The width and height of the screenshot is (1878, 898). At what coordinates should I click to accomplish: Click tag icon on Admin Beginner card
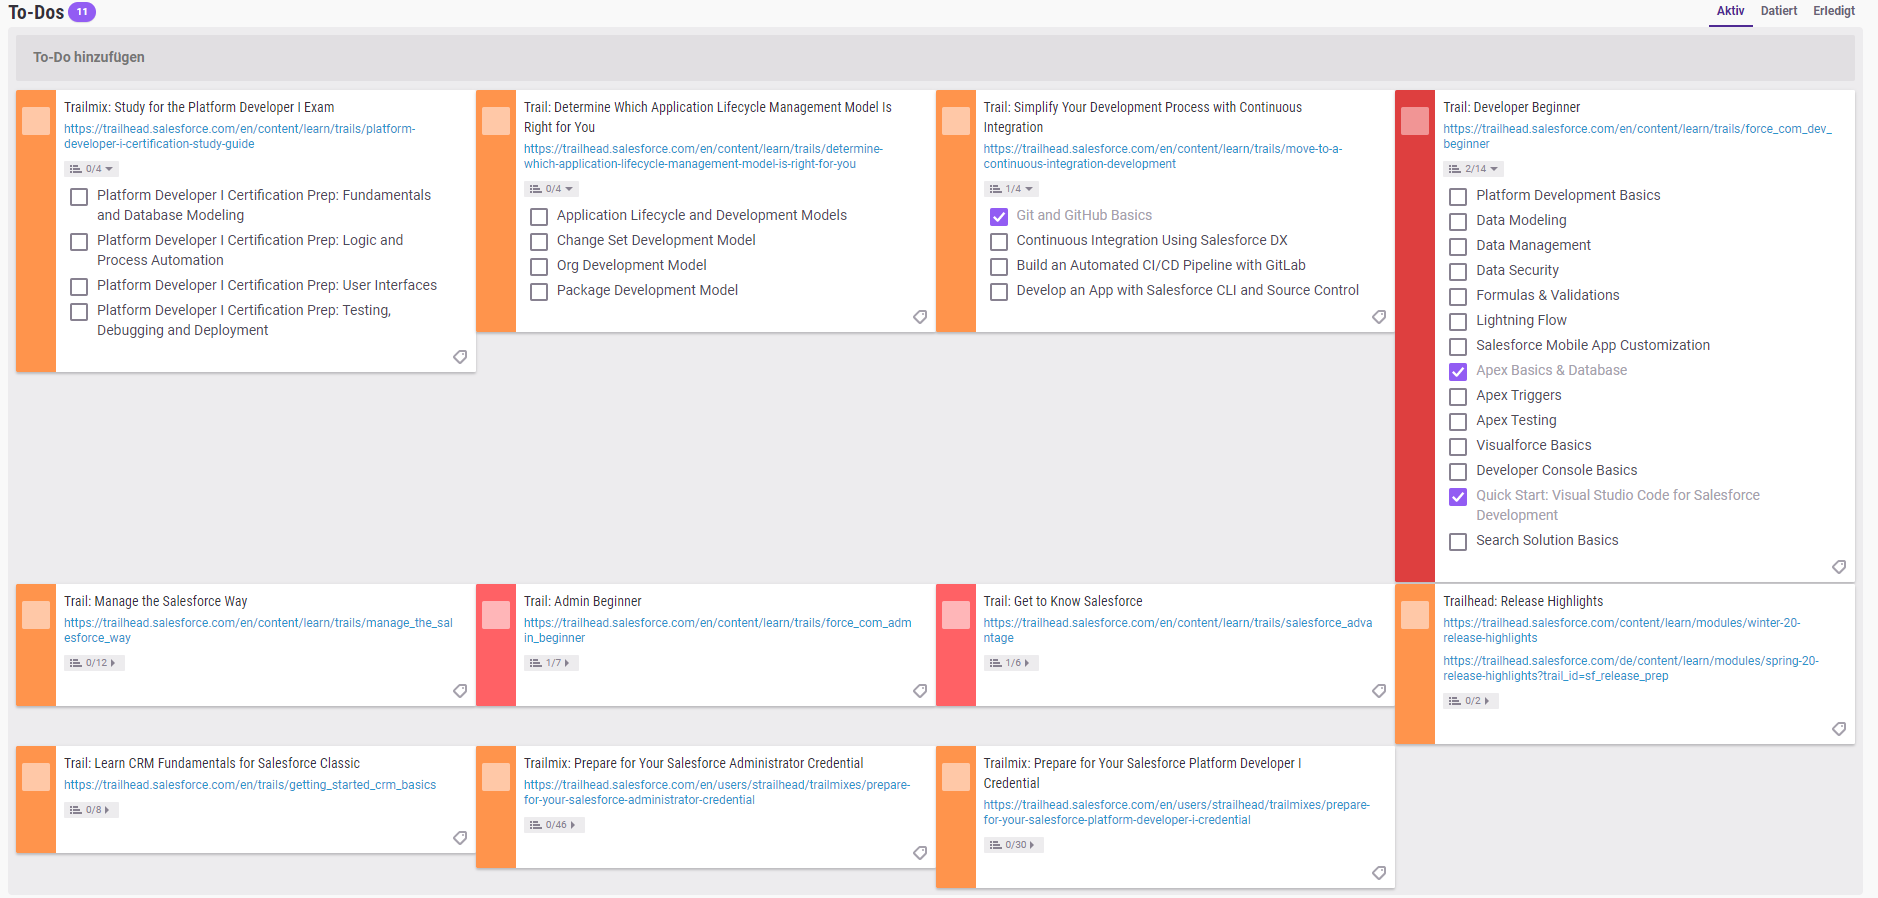[x=920, y=691]
